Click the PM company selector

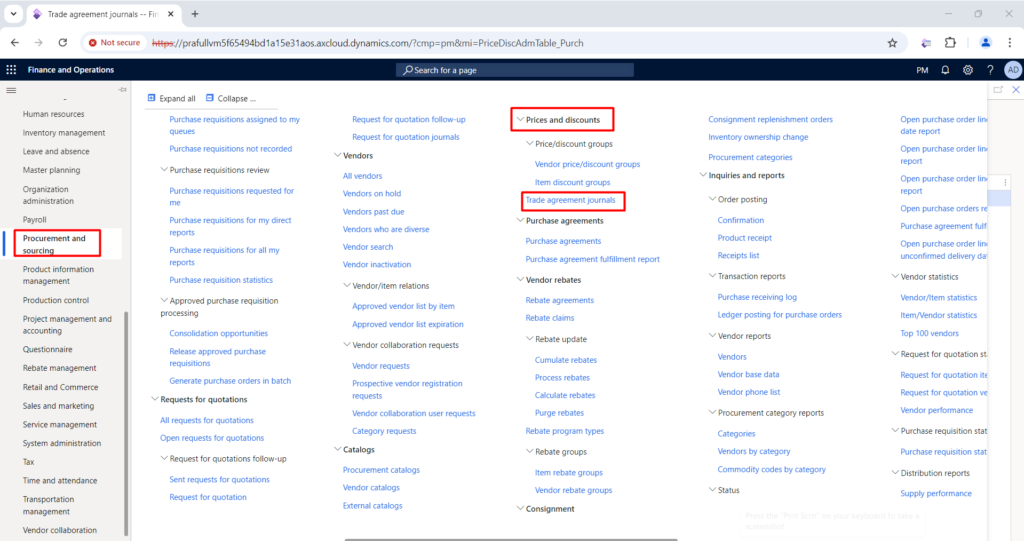[922, 70]
